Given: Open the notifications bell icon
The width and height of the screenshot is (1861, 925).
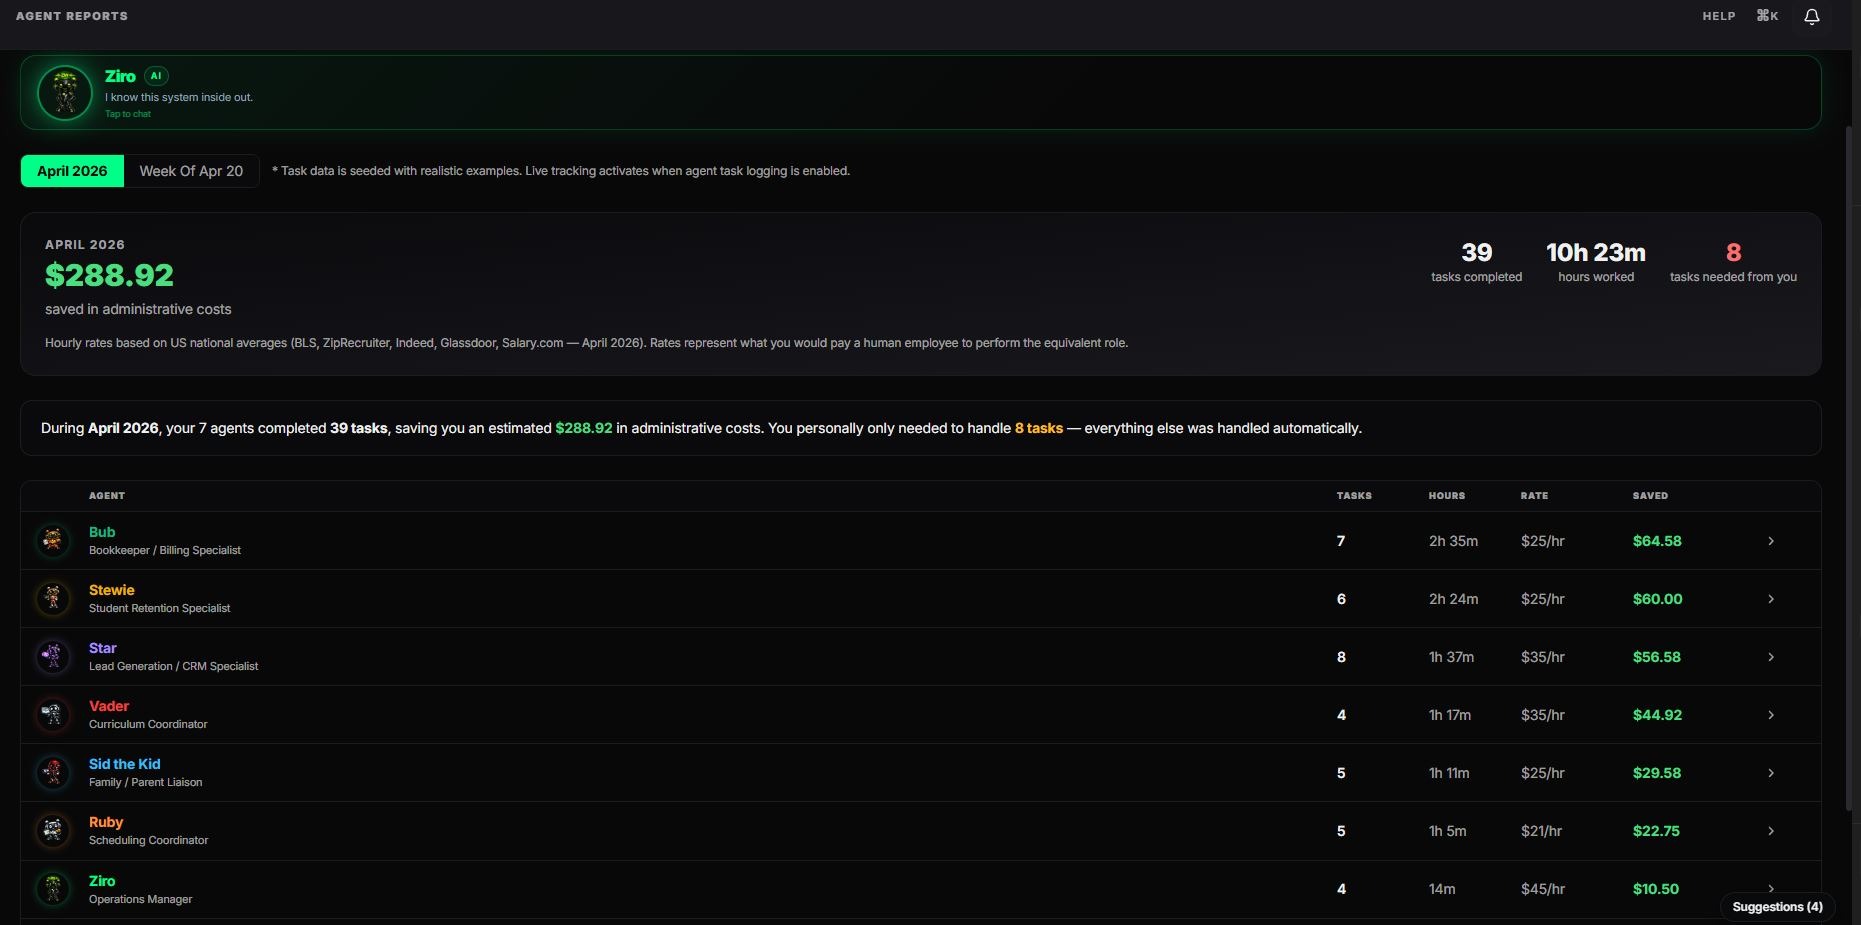Looking at the screenshot, I should coord(1811,16).
